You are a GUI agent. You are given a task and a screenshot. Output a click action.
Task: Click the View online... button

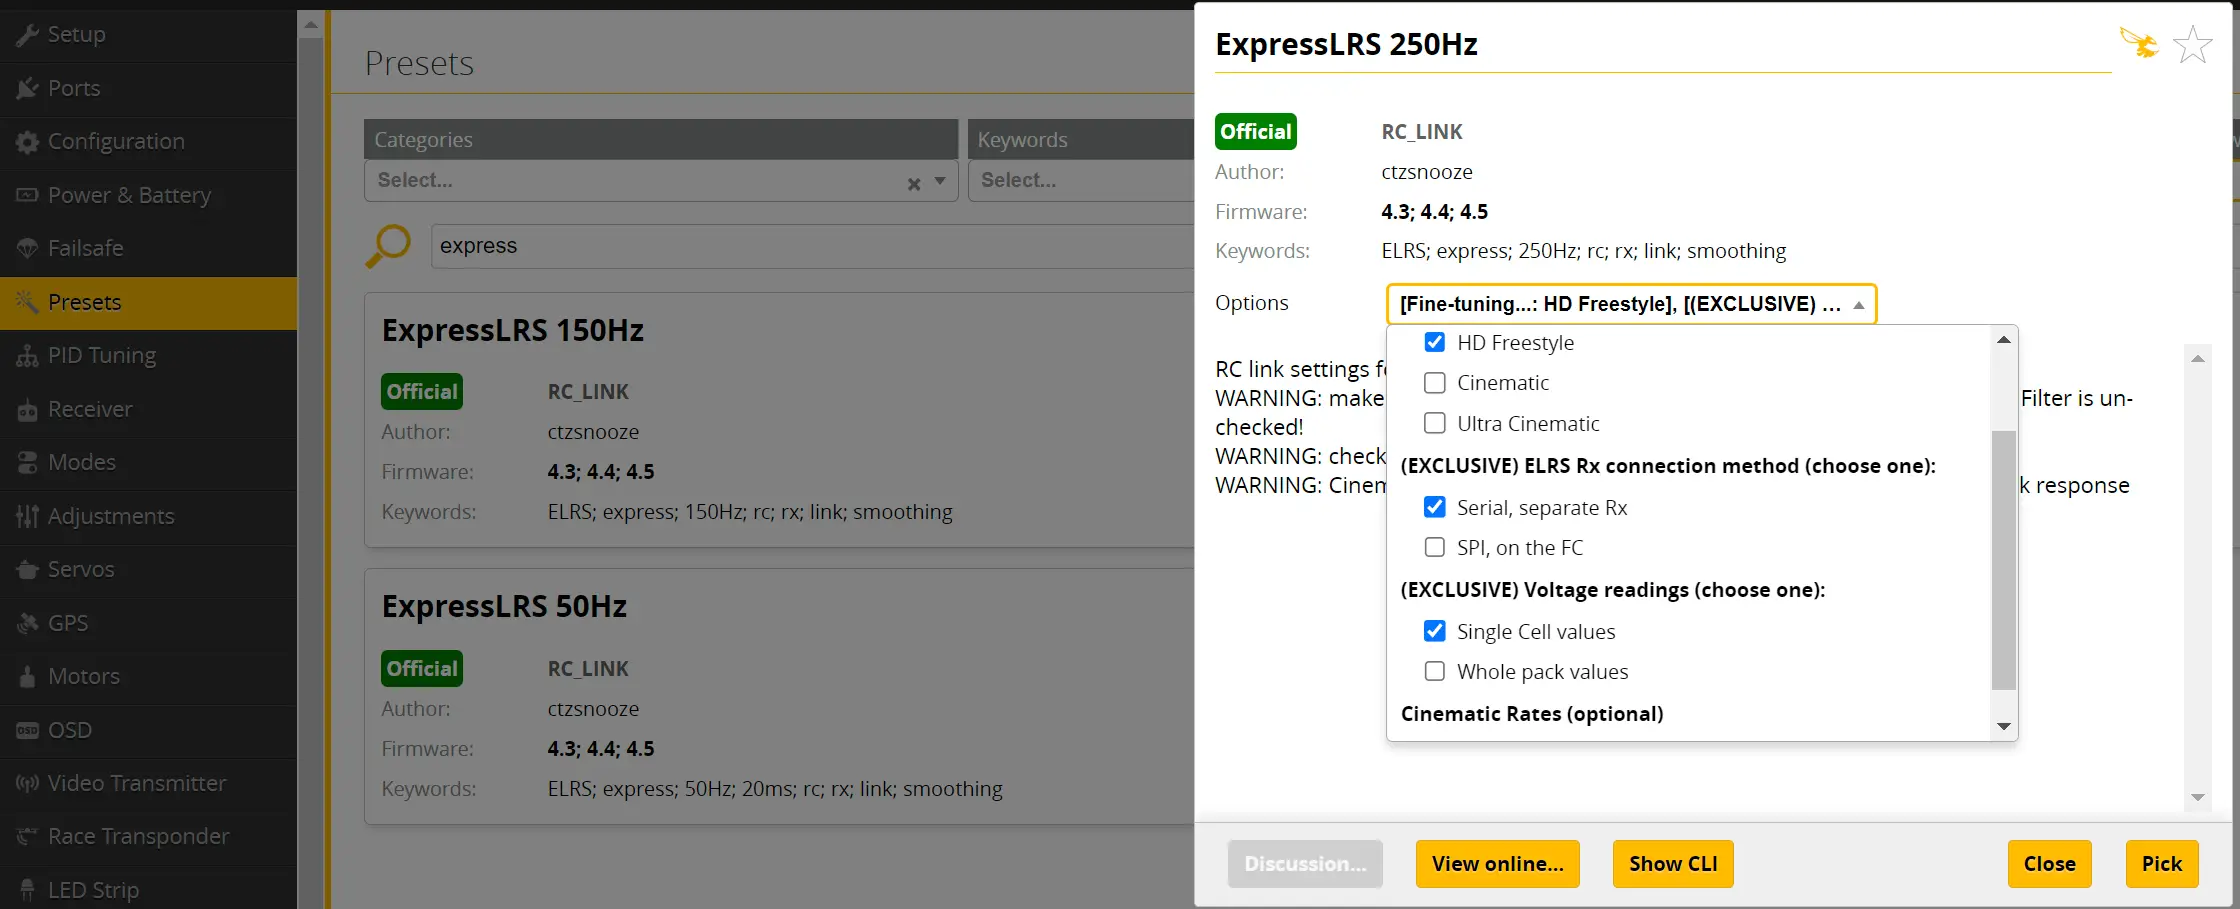[x=1497, y=864]
